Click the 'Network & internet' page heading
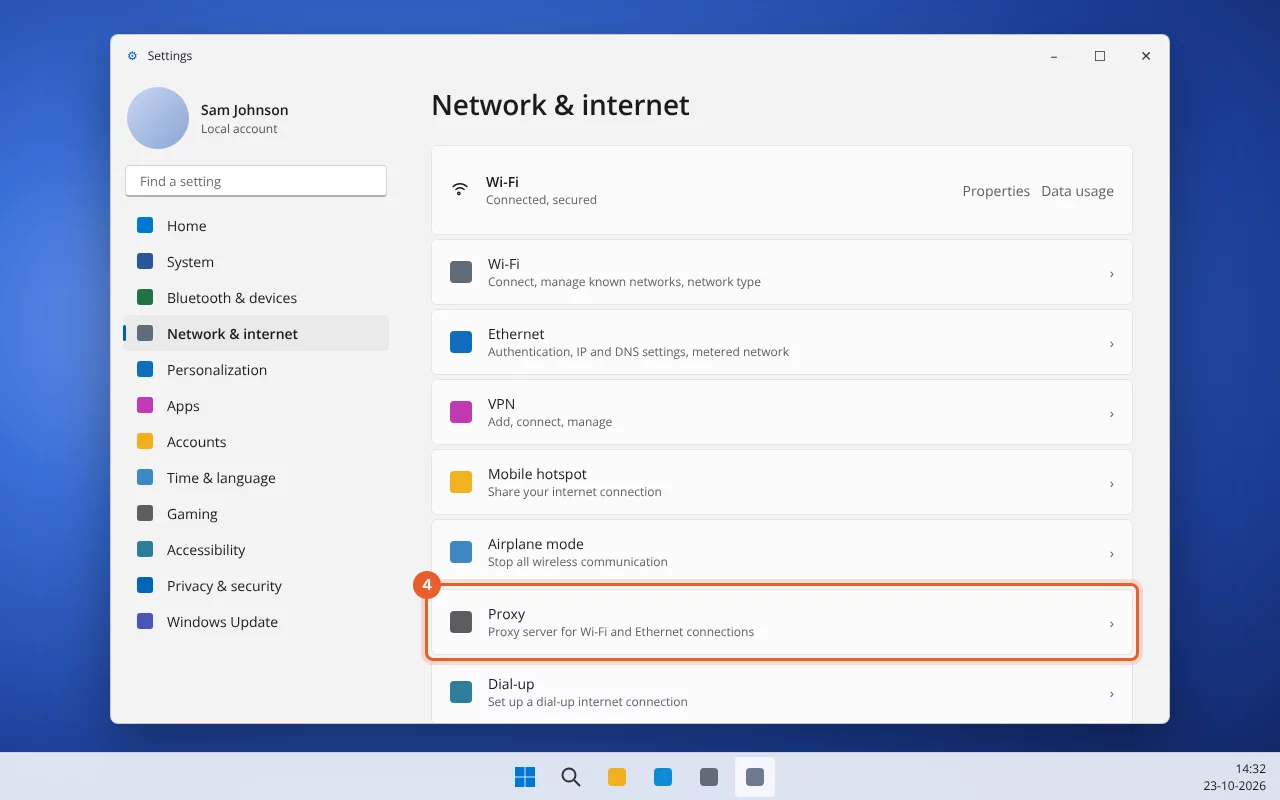Image resolution: width=1280 pixels, height=800 pixels. pos(560,105)
